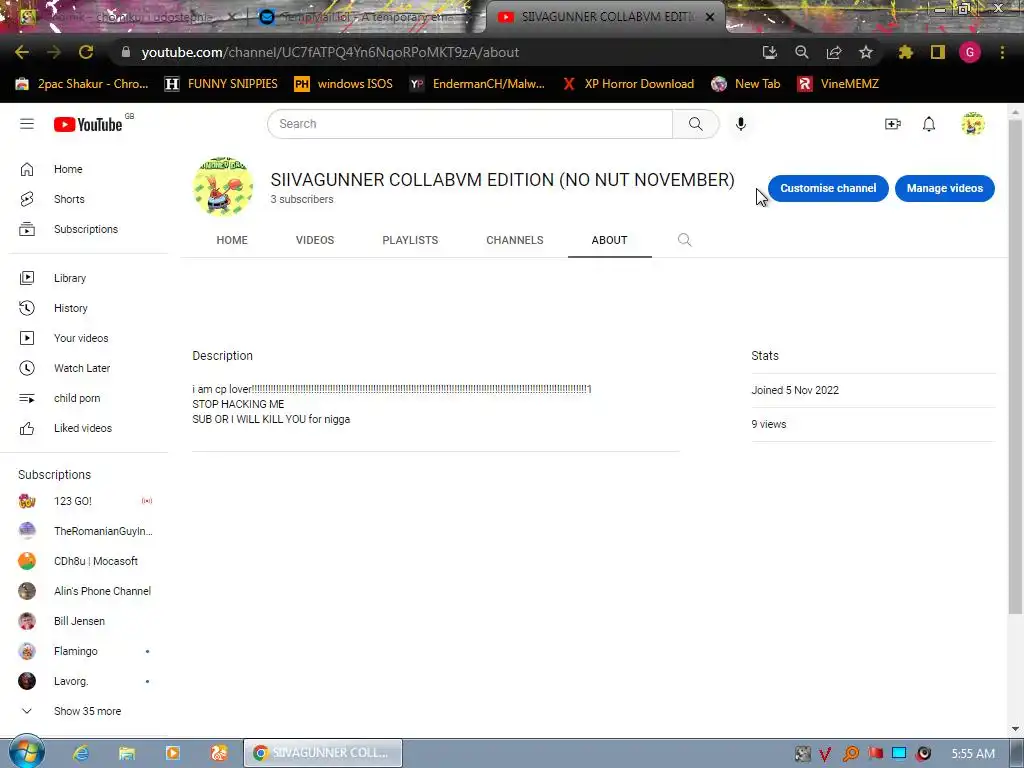Open Watch Later in the sidebar
This screenshot has width=1024, height=768.
(84, 368)
